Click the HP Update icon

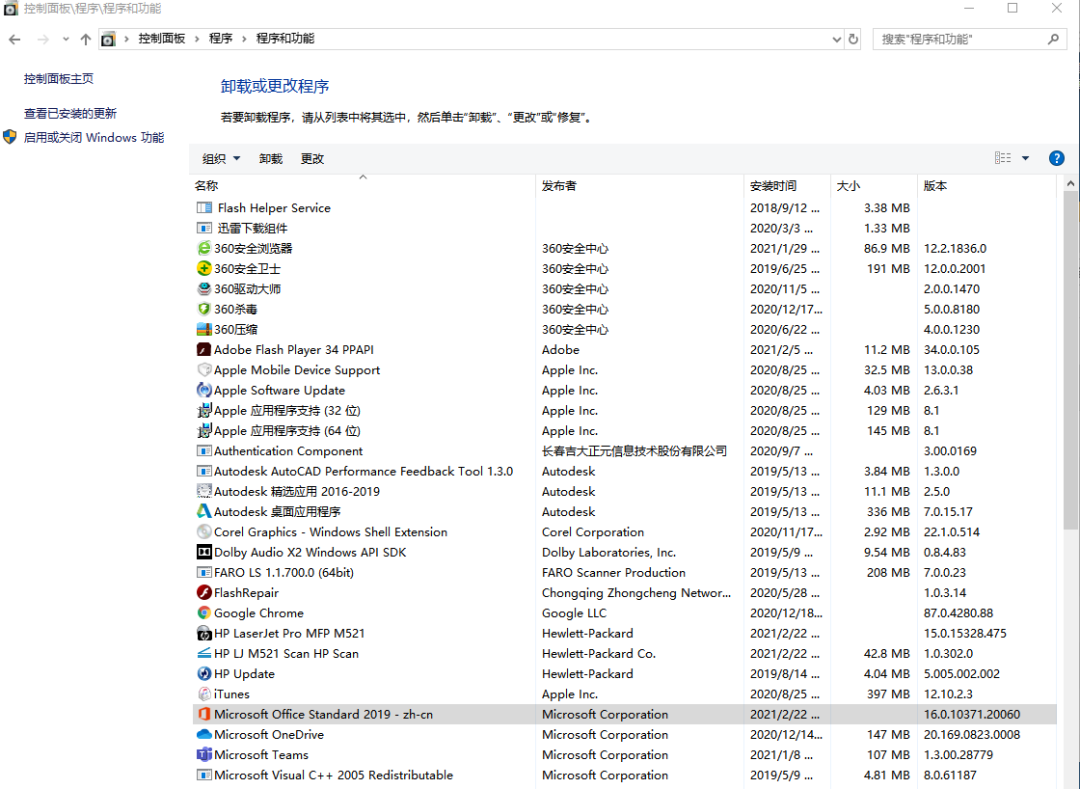pos(204,674)
